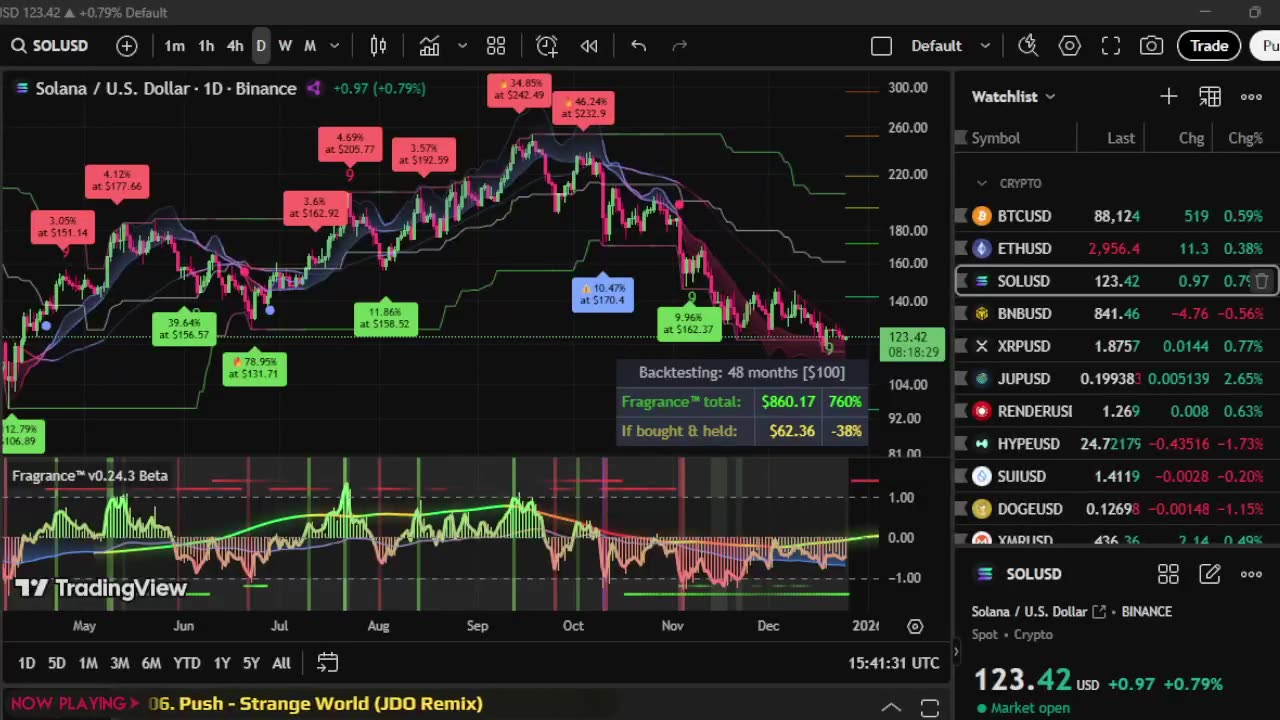Open watchlist advanced table view icon
1280x720 pixels.
coord(1210,97)
